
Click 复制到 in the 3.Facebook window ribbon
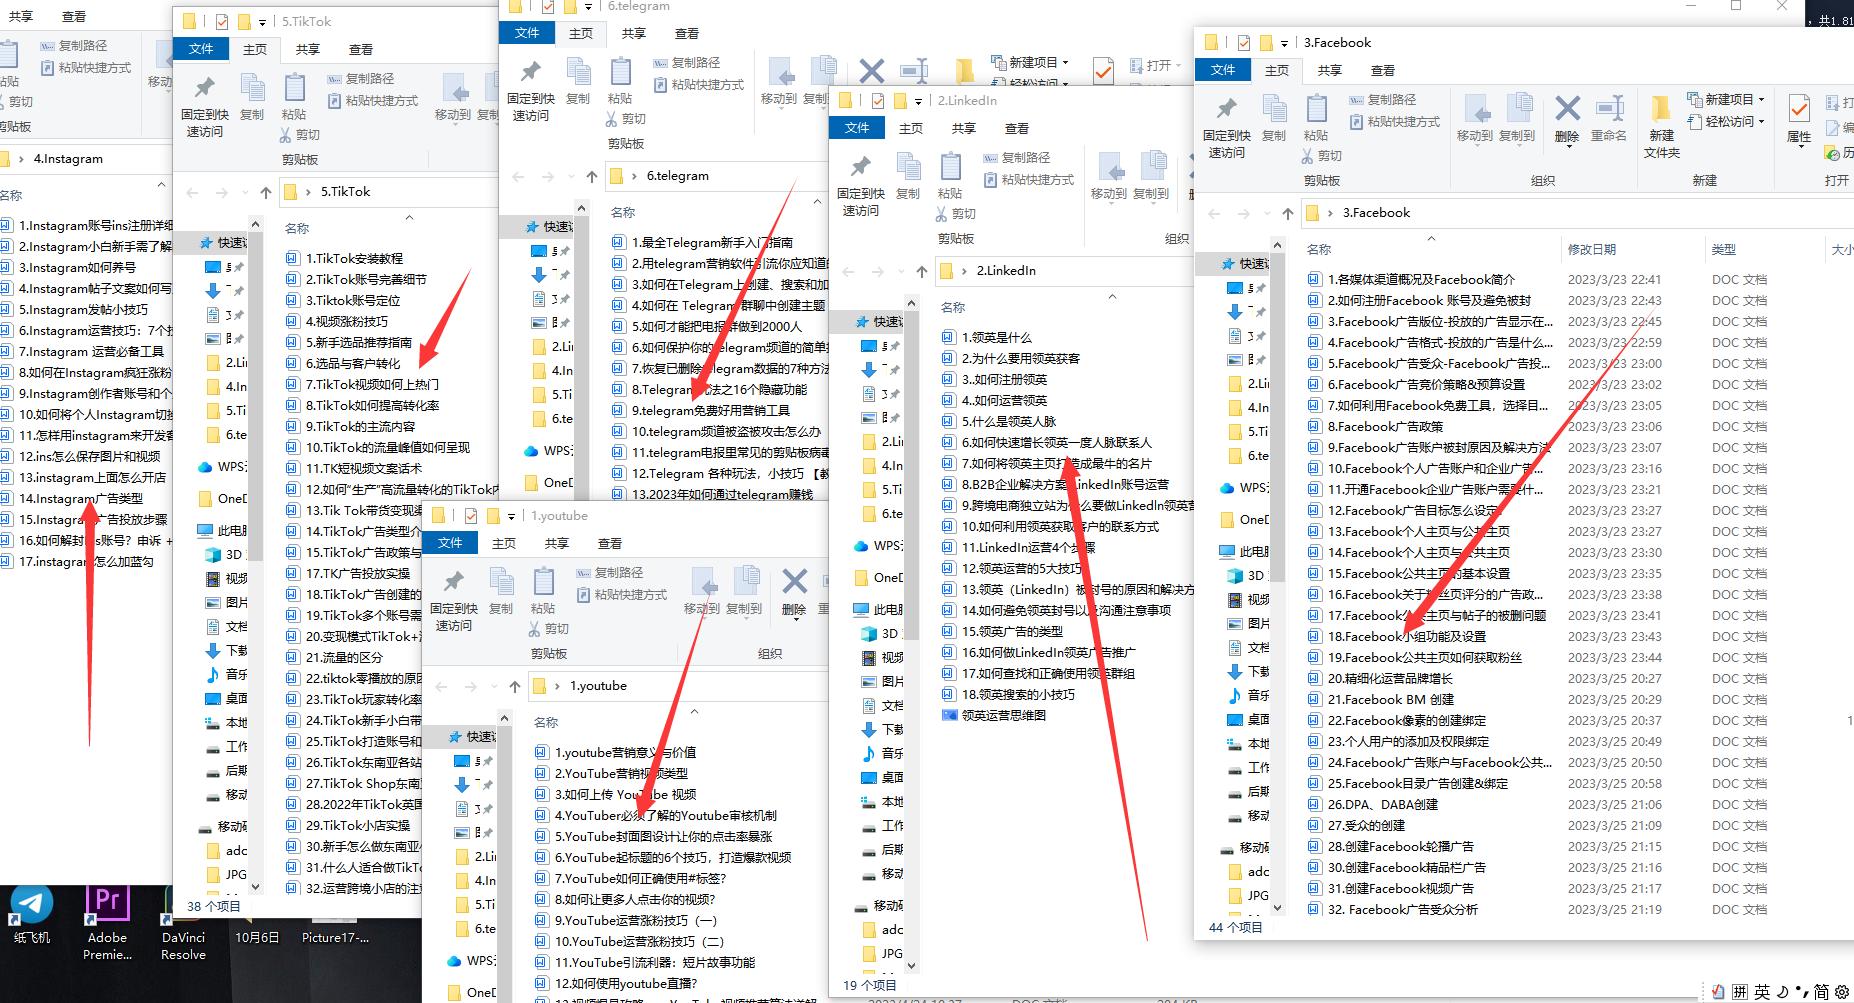(1517, 119)
